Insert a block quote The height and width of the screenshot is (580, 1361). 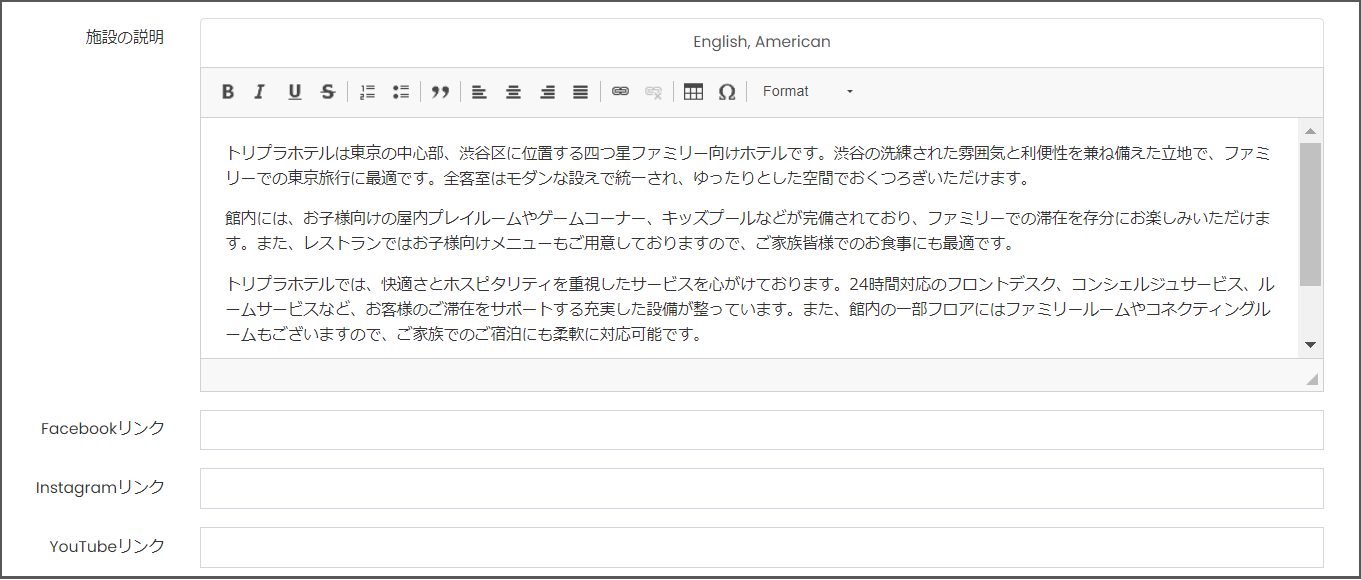(x=440, y=92)
